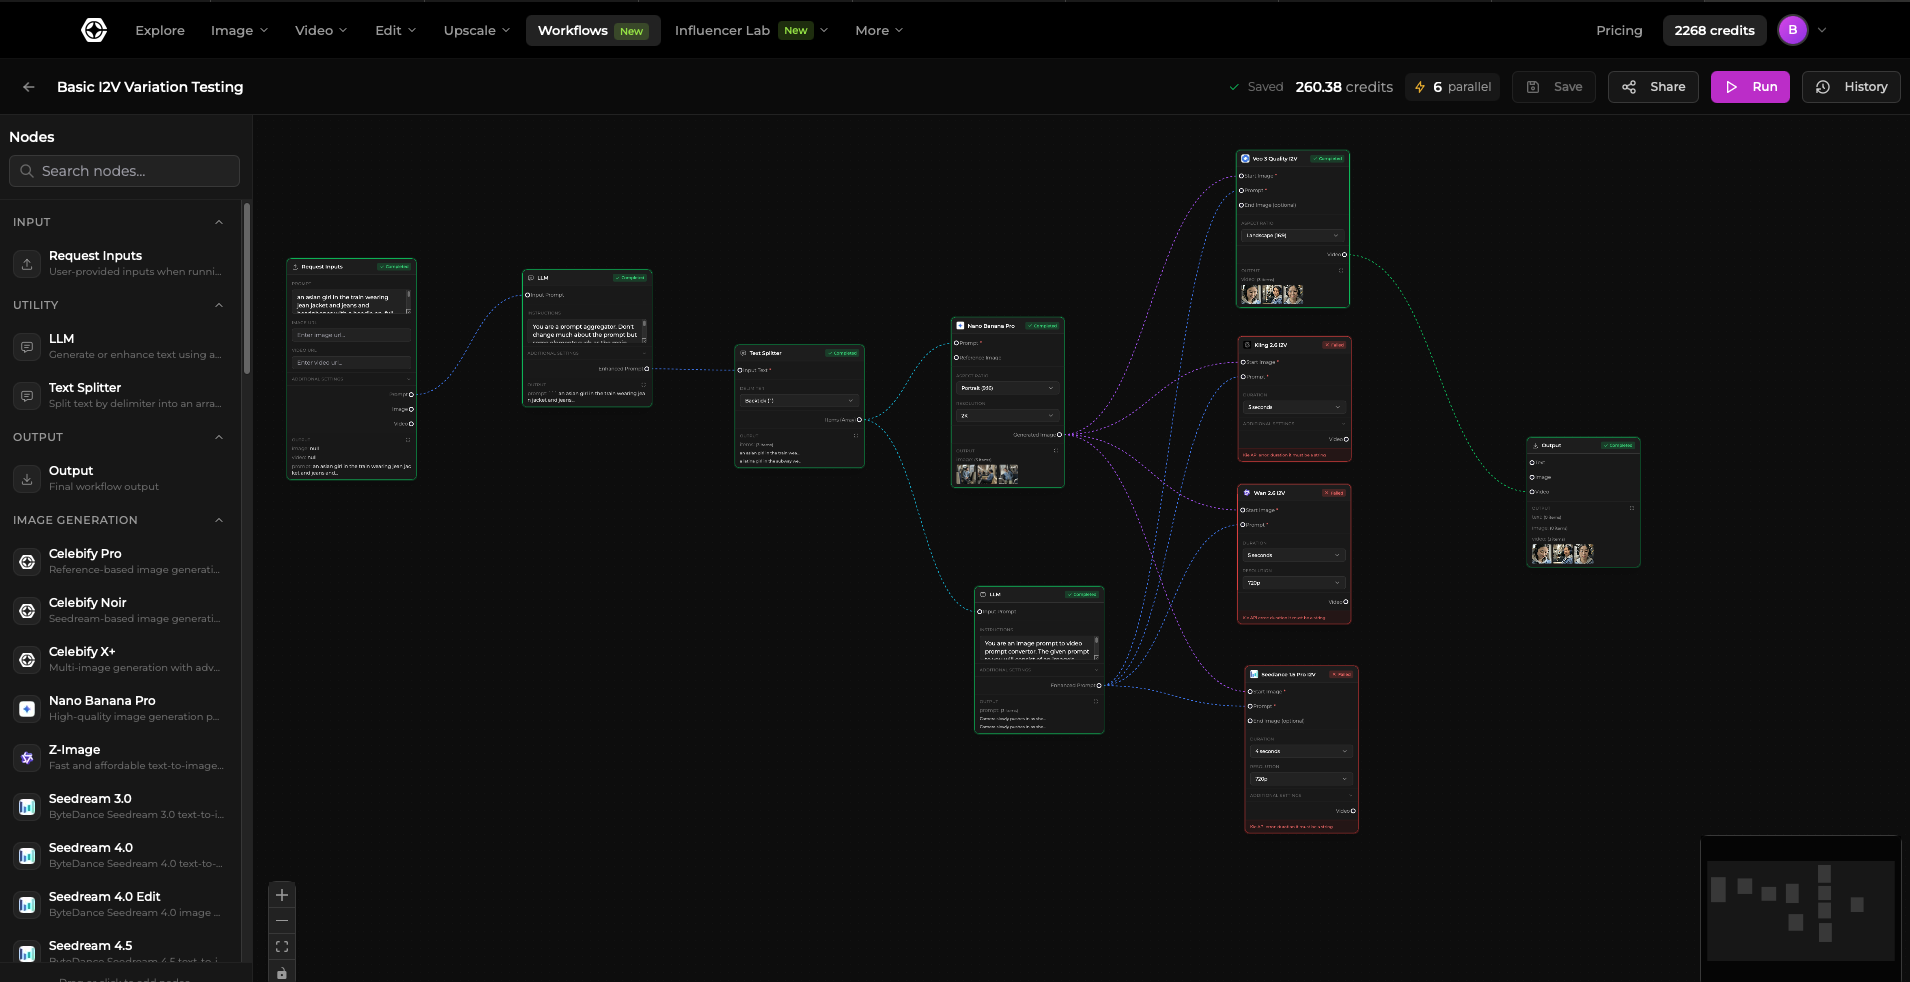Run the Basic I2V Variation Testing workflow
The image size is (1910, 982).
pyautogui.click(x=1750, y=87)
